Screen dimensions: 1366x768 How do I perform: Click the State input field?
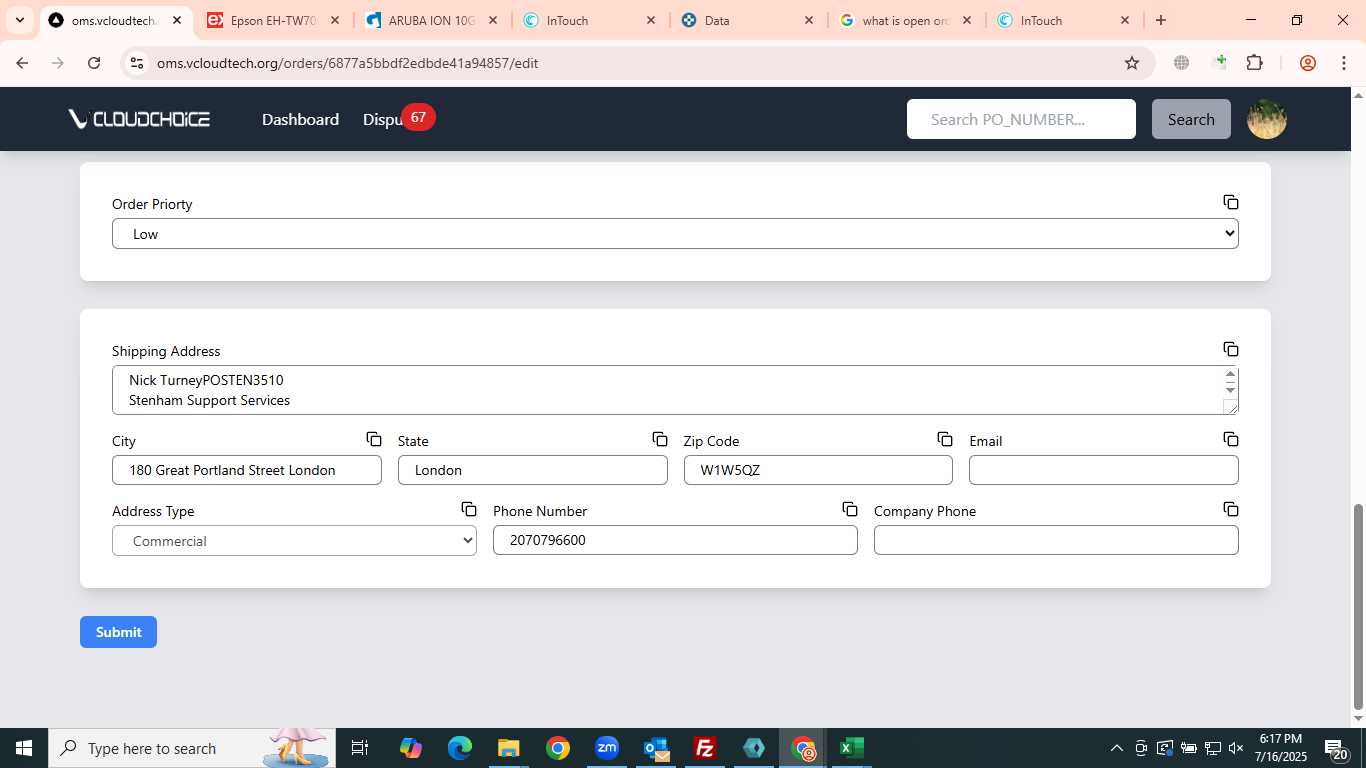(x=532, y=470)
